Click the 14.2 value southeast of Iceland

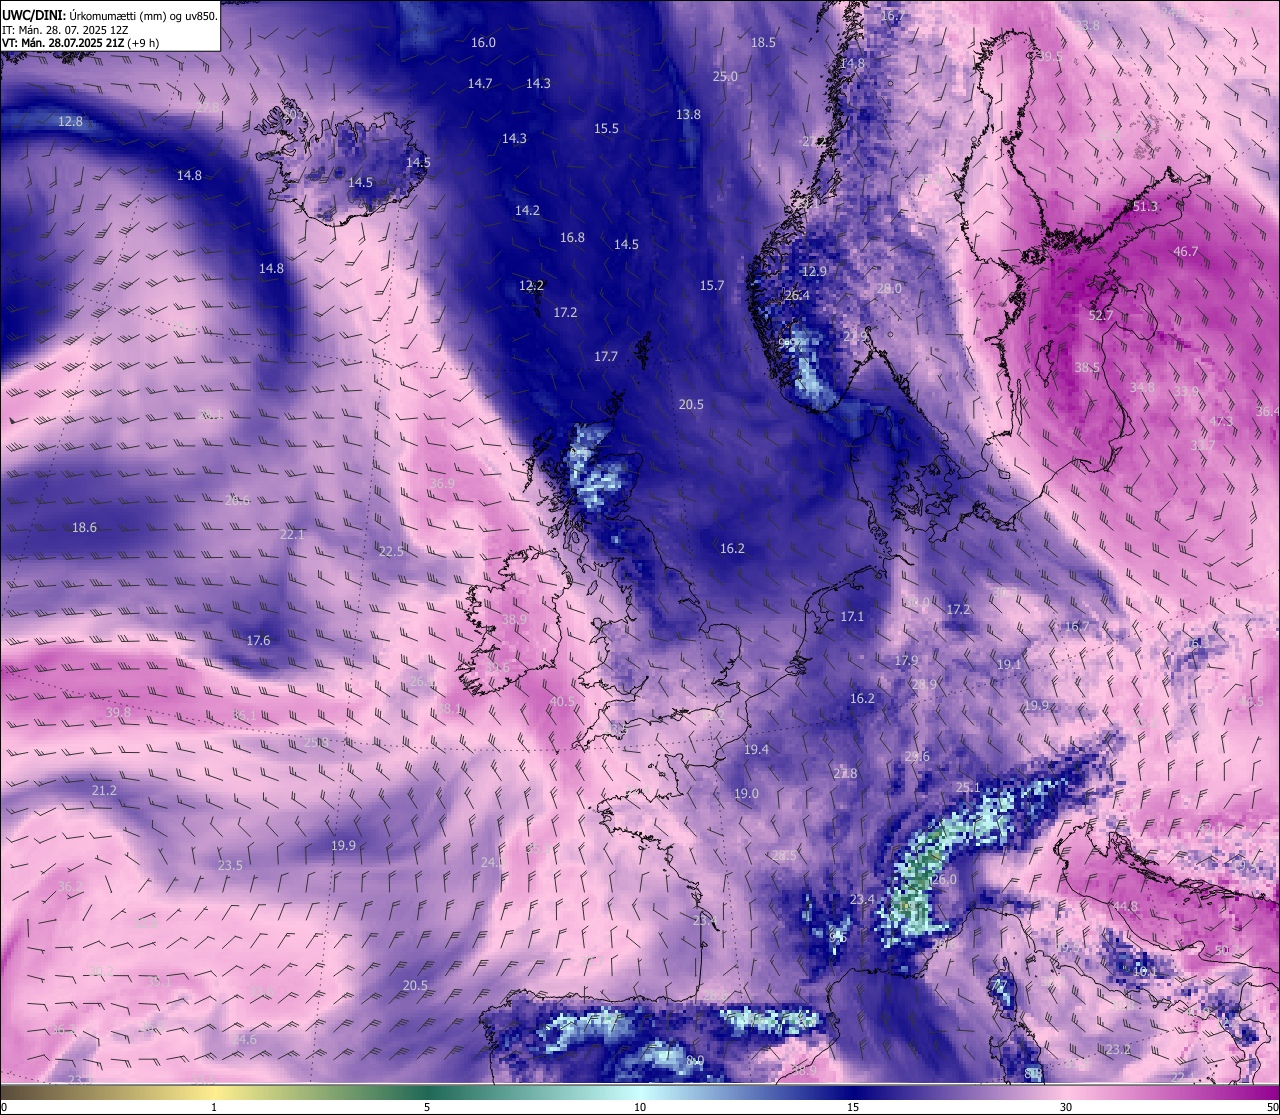[527, 210]
